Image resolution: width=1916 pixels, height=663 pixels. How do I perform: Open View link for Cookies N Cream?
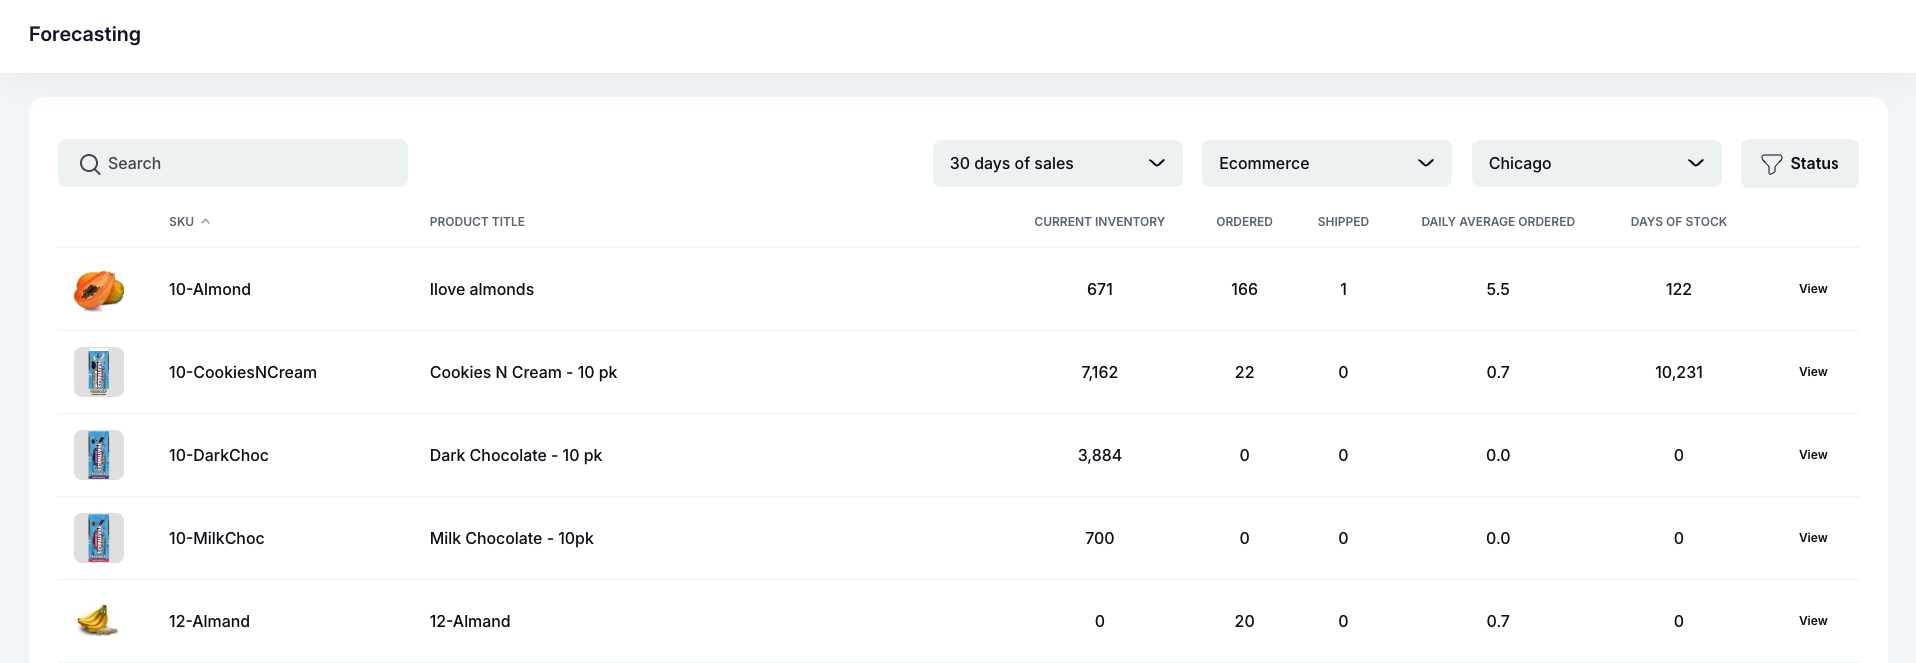1812,372
